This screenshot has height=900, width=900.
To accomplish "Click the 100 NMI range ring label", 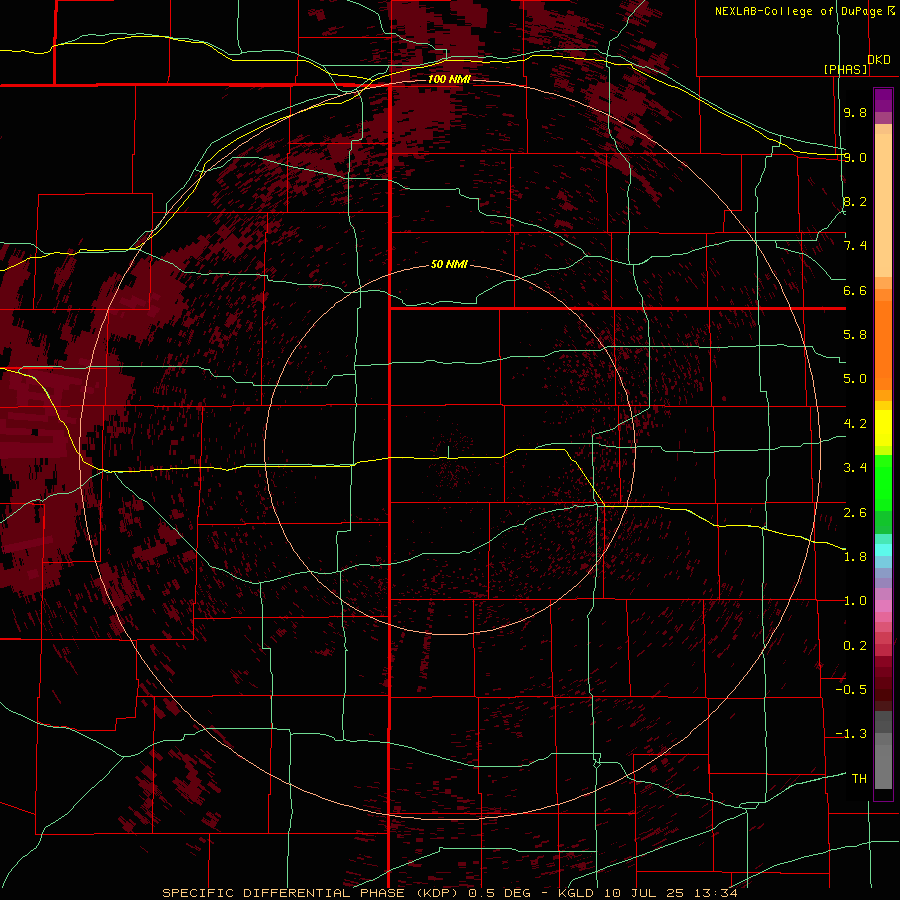I will [449, 79].
